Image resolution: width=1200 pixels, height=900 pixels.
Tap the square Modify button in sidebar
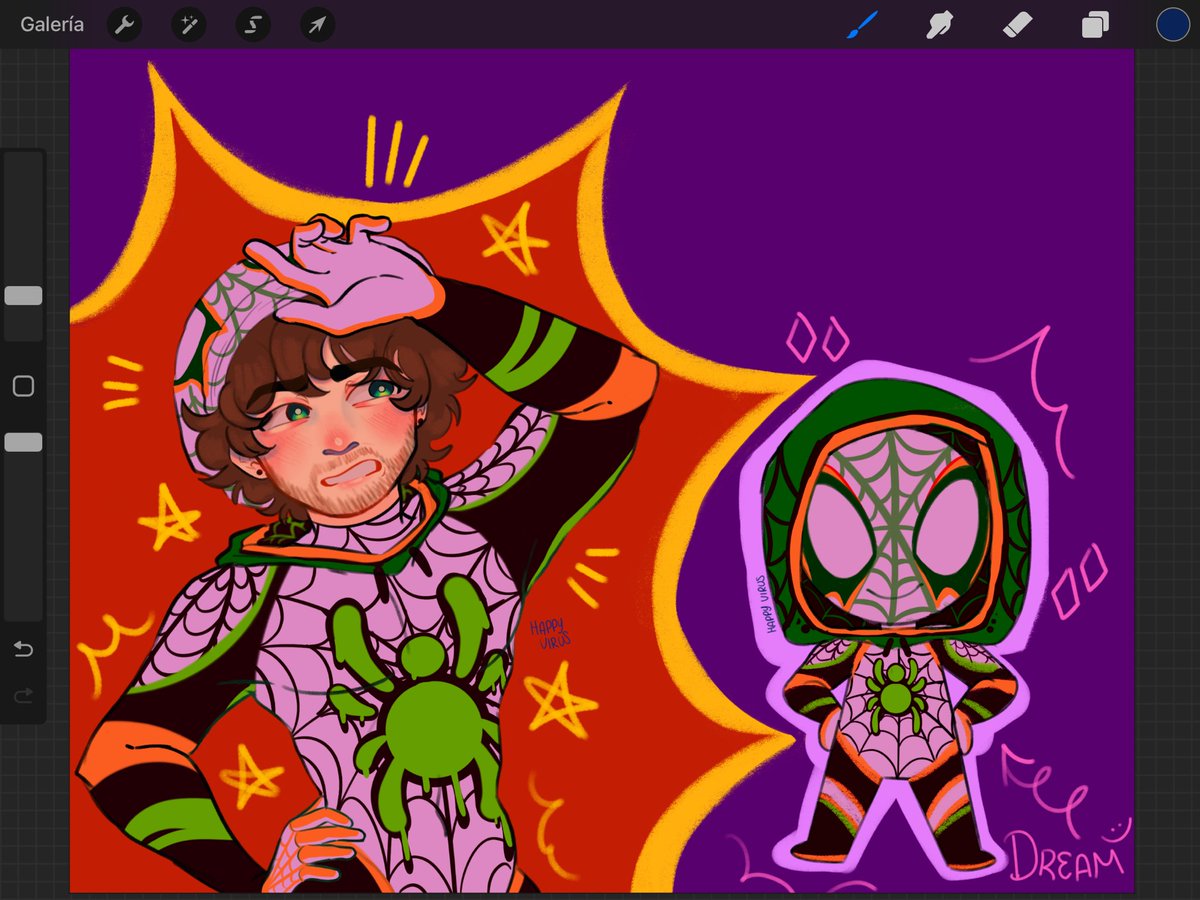23,386
